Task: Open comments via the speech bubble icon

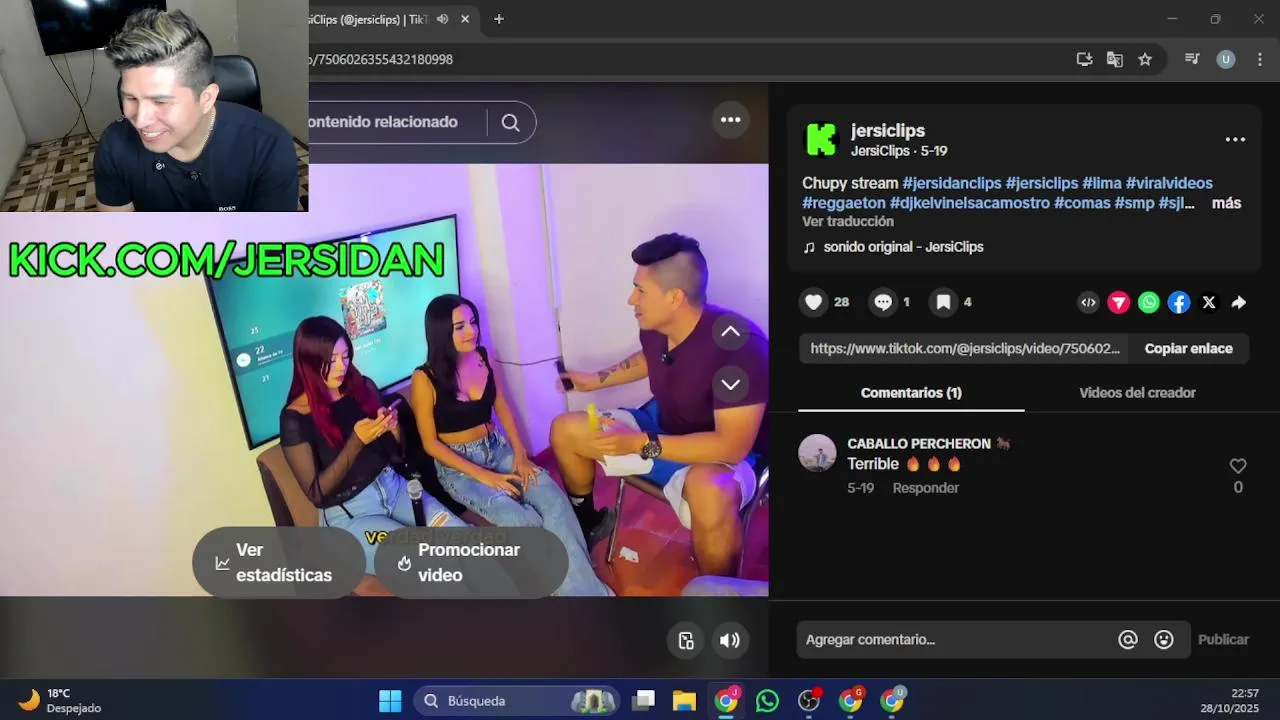Action: coord(883,302)
